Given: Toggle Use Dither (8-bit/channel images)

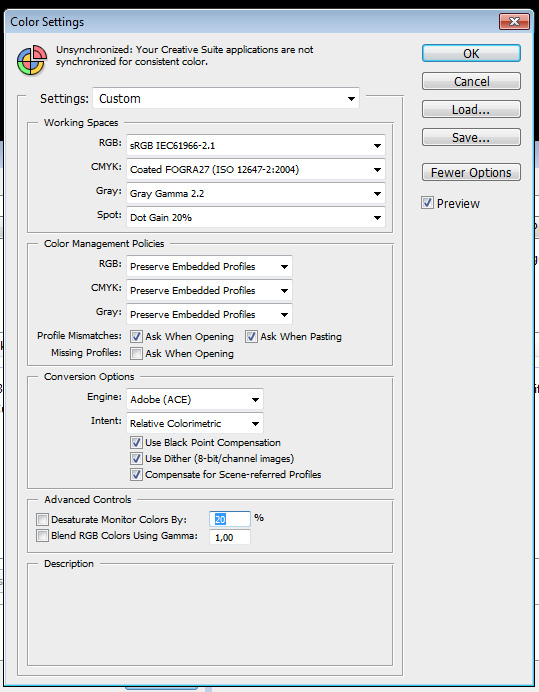Looking at the screenshot, I should [x=136, y=459].
